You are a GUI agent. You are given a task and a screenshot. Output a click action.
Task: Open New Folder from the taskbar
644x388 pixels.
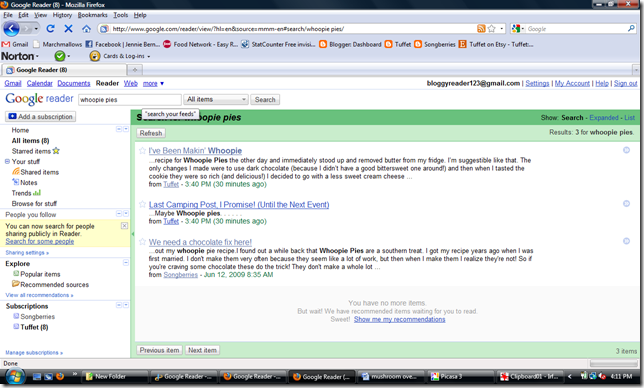click(116, 376)
